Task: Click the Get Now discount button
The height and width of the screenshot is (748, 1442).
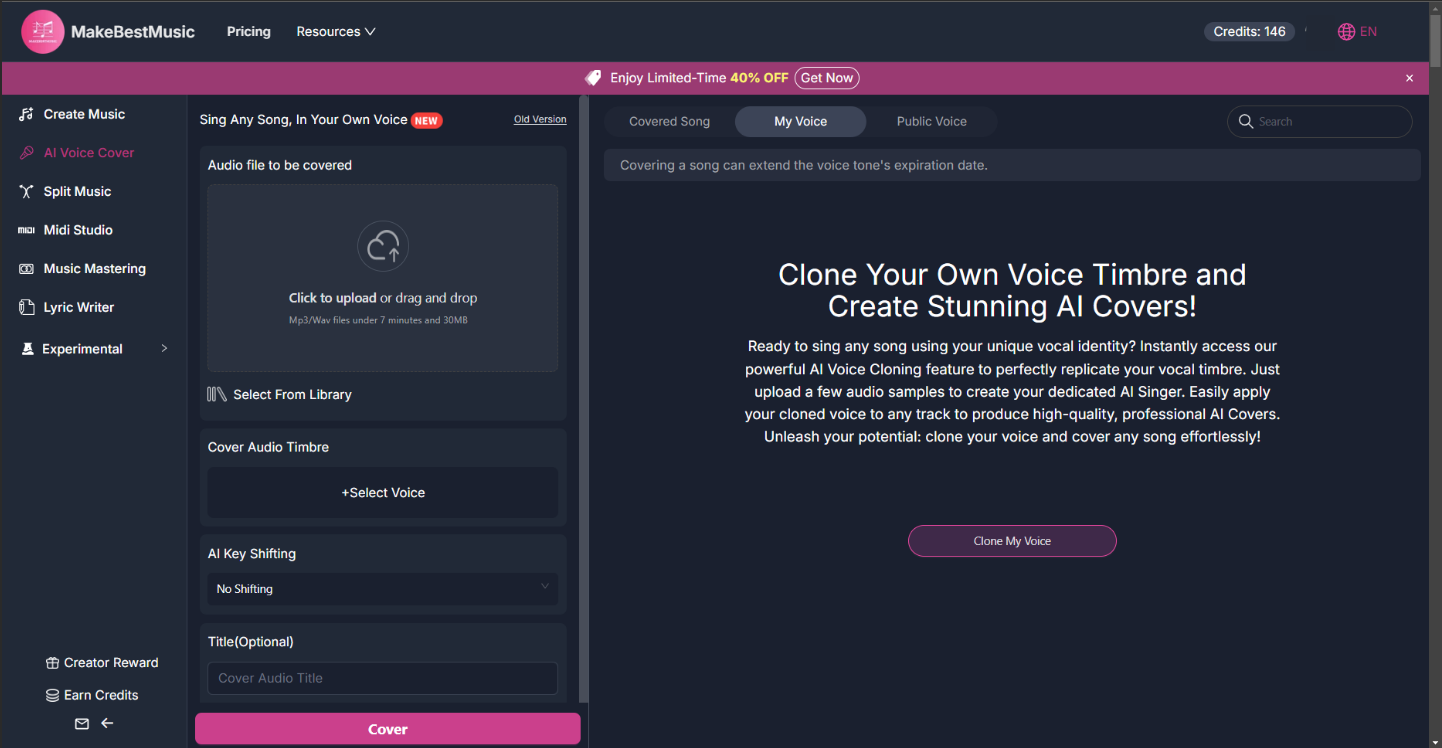Action: (x=826, y=78)
